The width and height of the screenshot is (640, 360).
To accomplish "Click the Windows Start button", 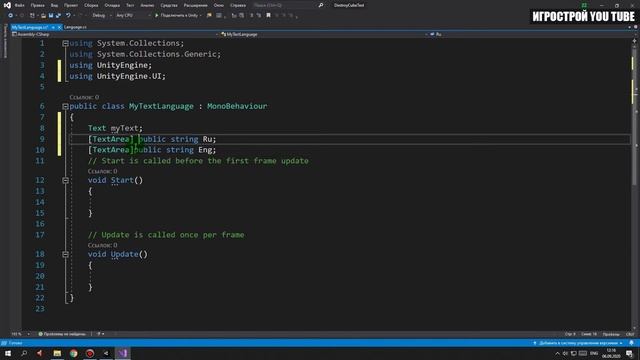I will coord(8,353).
